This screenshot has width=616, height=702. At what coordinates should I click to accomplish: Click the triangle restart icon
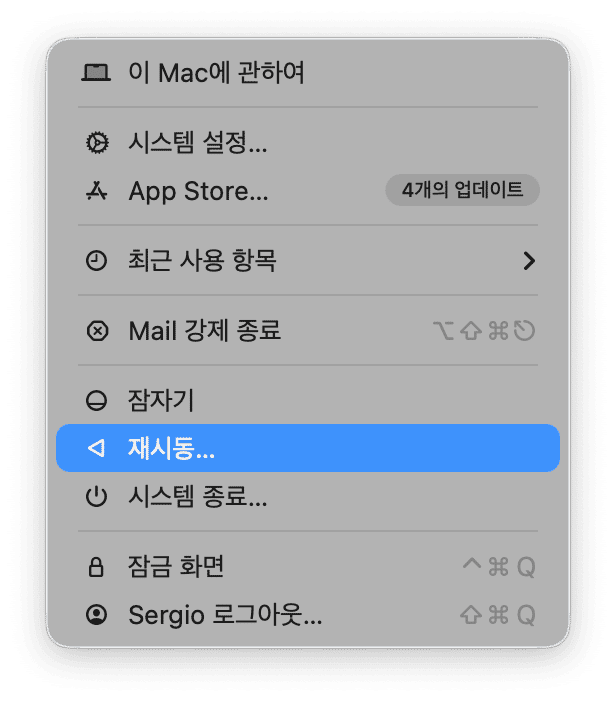[x=96, y=448]
